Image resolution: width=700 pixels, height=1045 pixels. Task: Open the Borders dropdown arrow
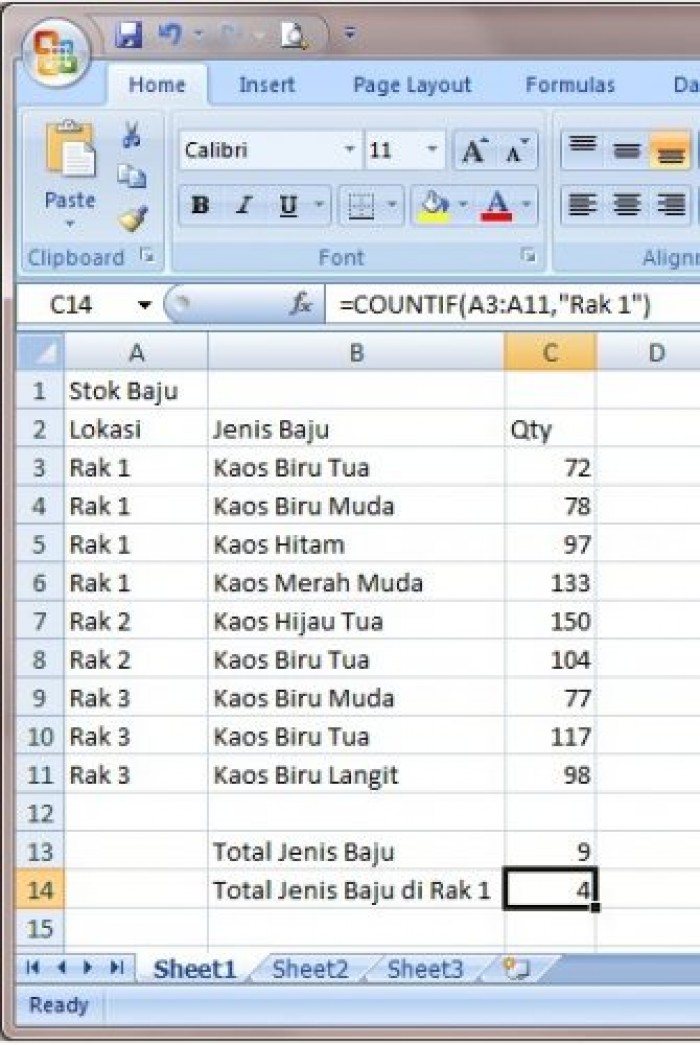pyautogui.click(x=392, y=205)
